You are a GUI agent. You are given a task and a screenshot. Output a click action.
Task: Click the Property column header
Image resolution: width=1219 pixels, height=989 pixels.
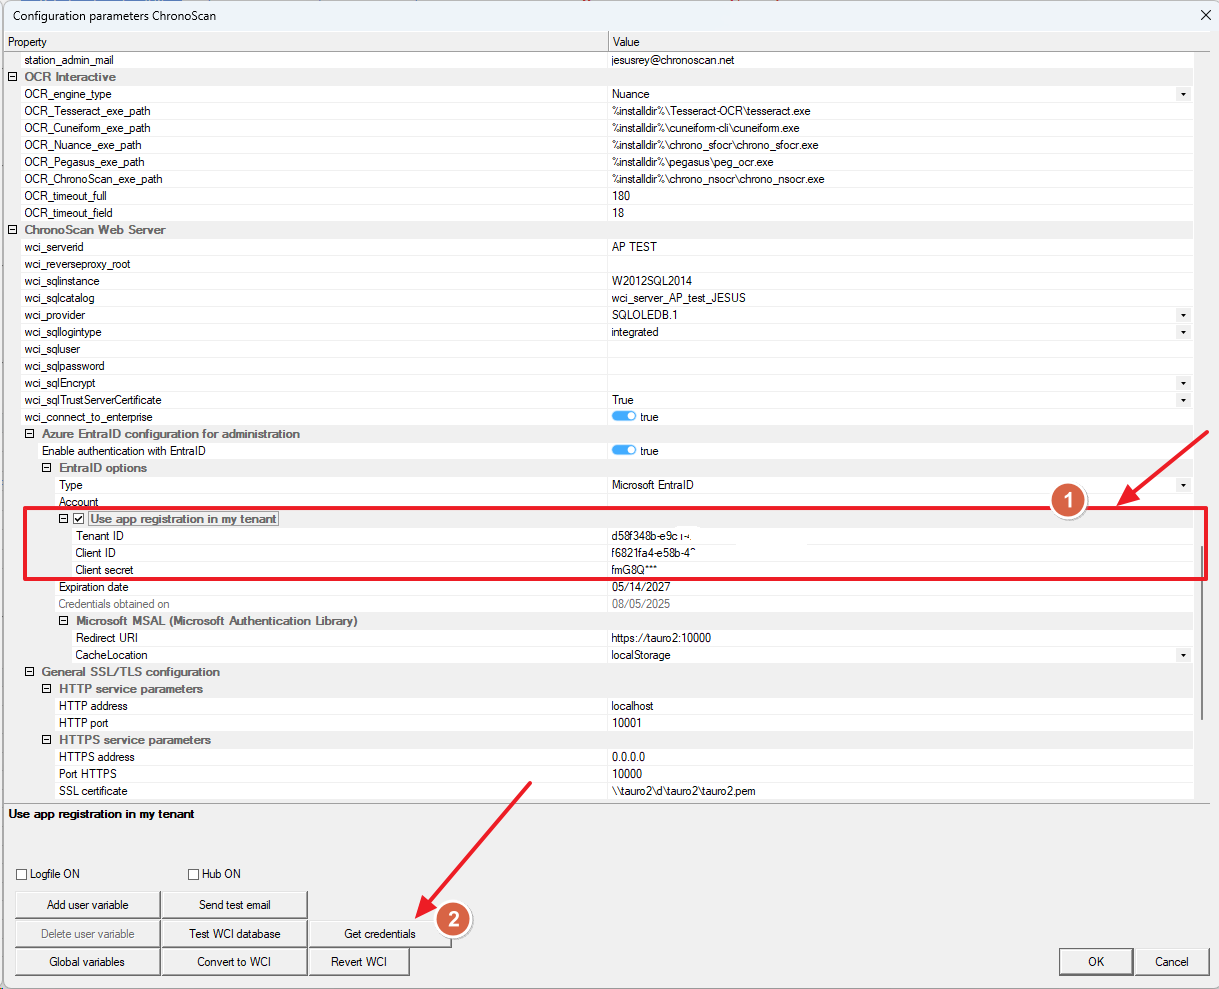[x=305, y=42]
